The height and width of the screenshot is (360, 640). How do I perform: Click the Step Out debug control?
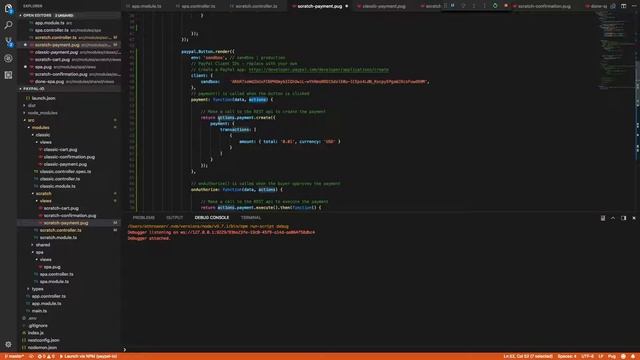(484, 6)
